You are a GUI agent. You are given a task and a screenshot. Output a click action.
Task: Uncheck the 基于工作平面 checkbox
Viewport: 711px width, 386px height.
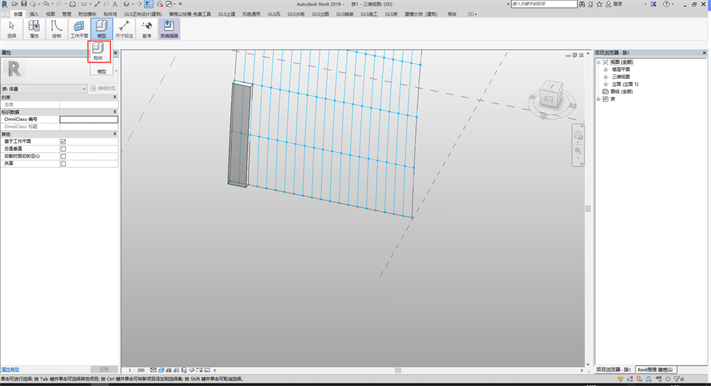[63, 142]
